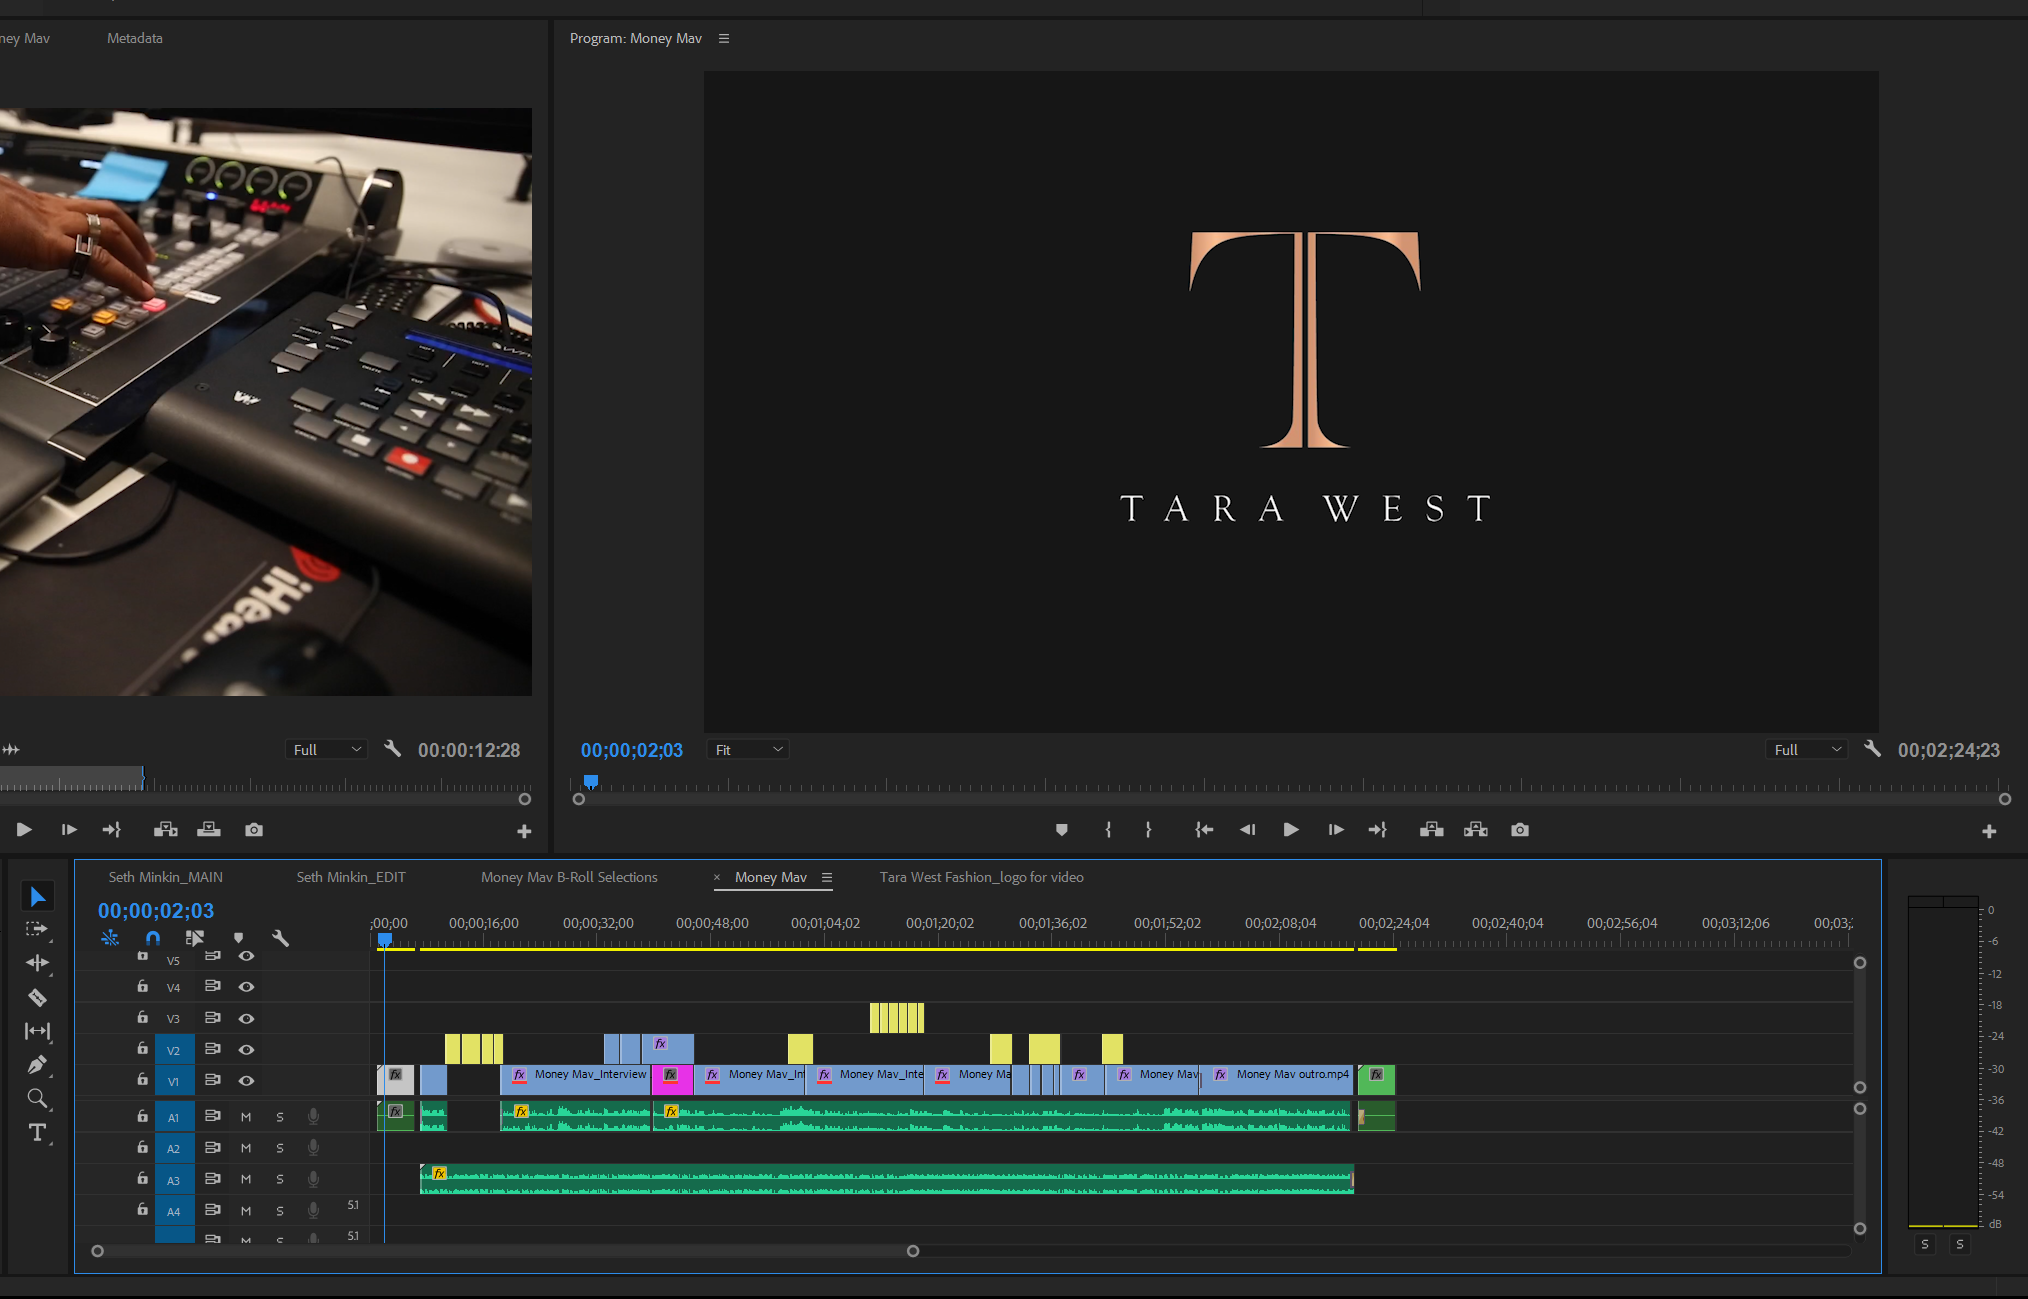
Task: Open Program monitor Fit zoom dropdown
Action: pos(748,749)
